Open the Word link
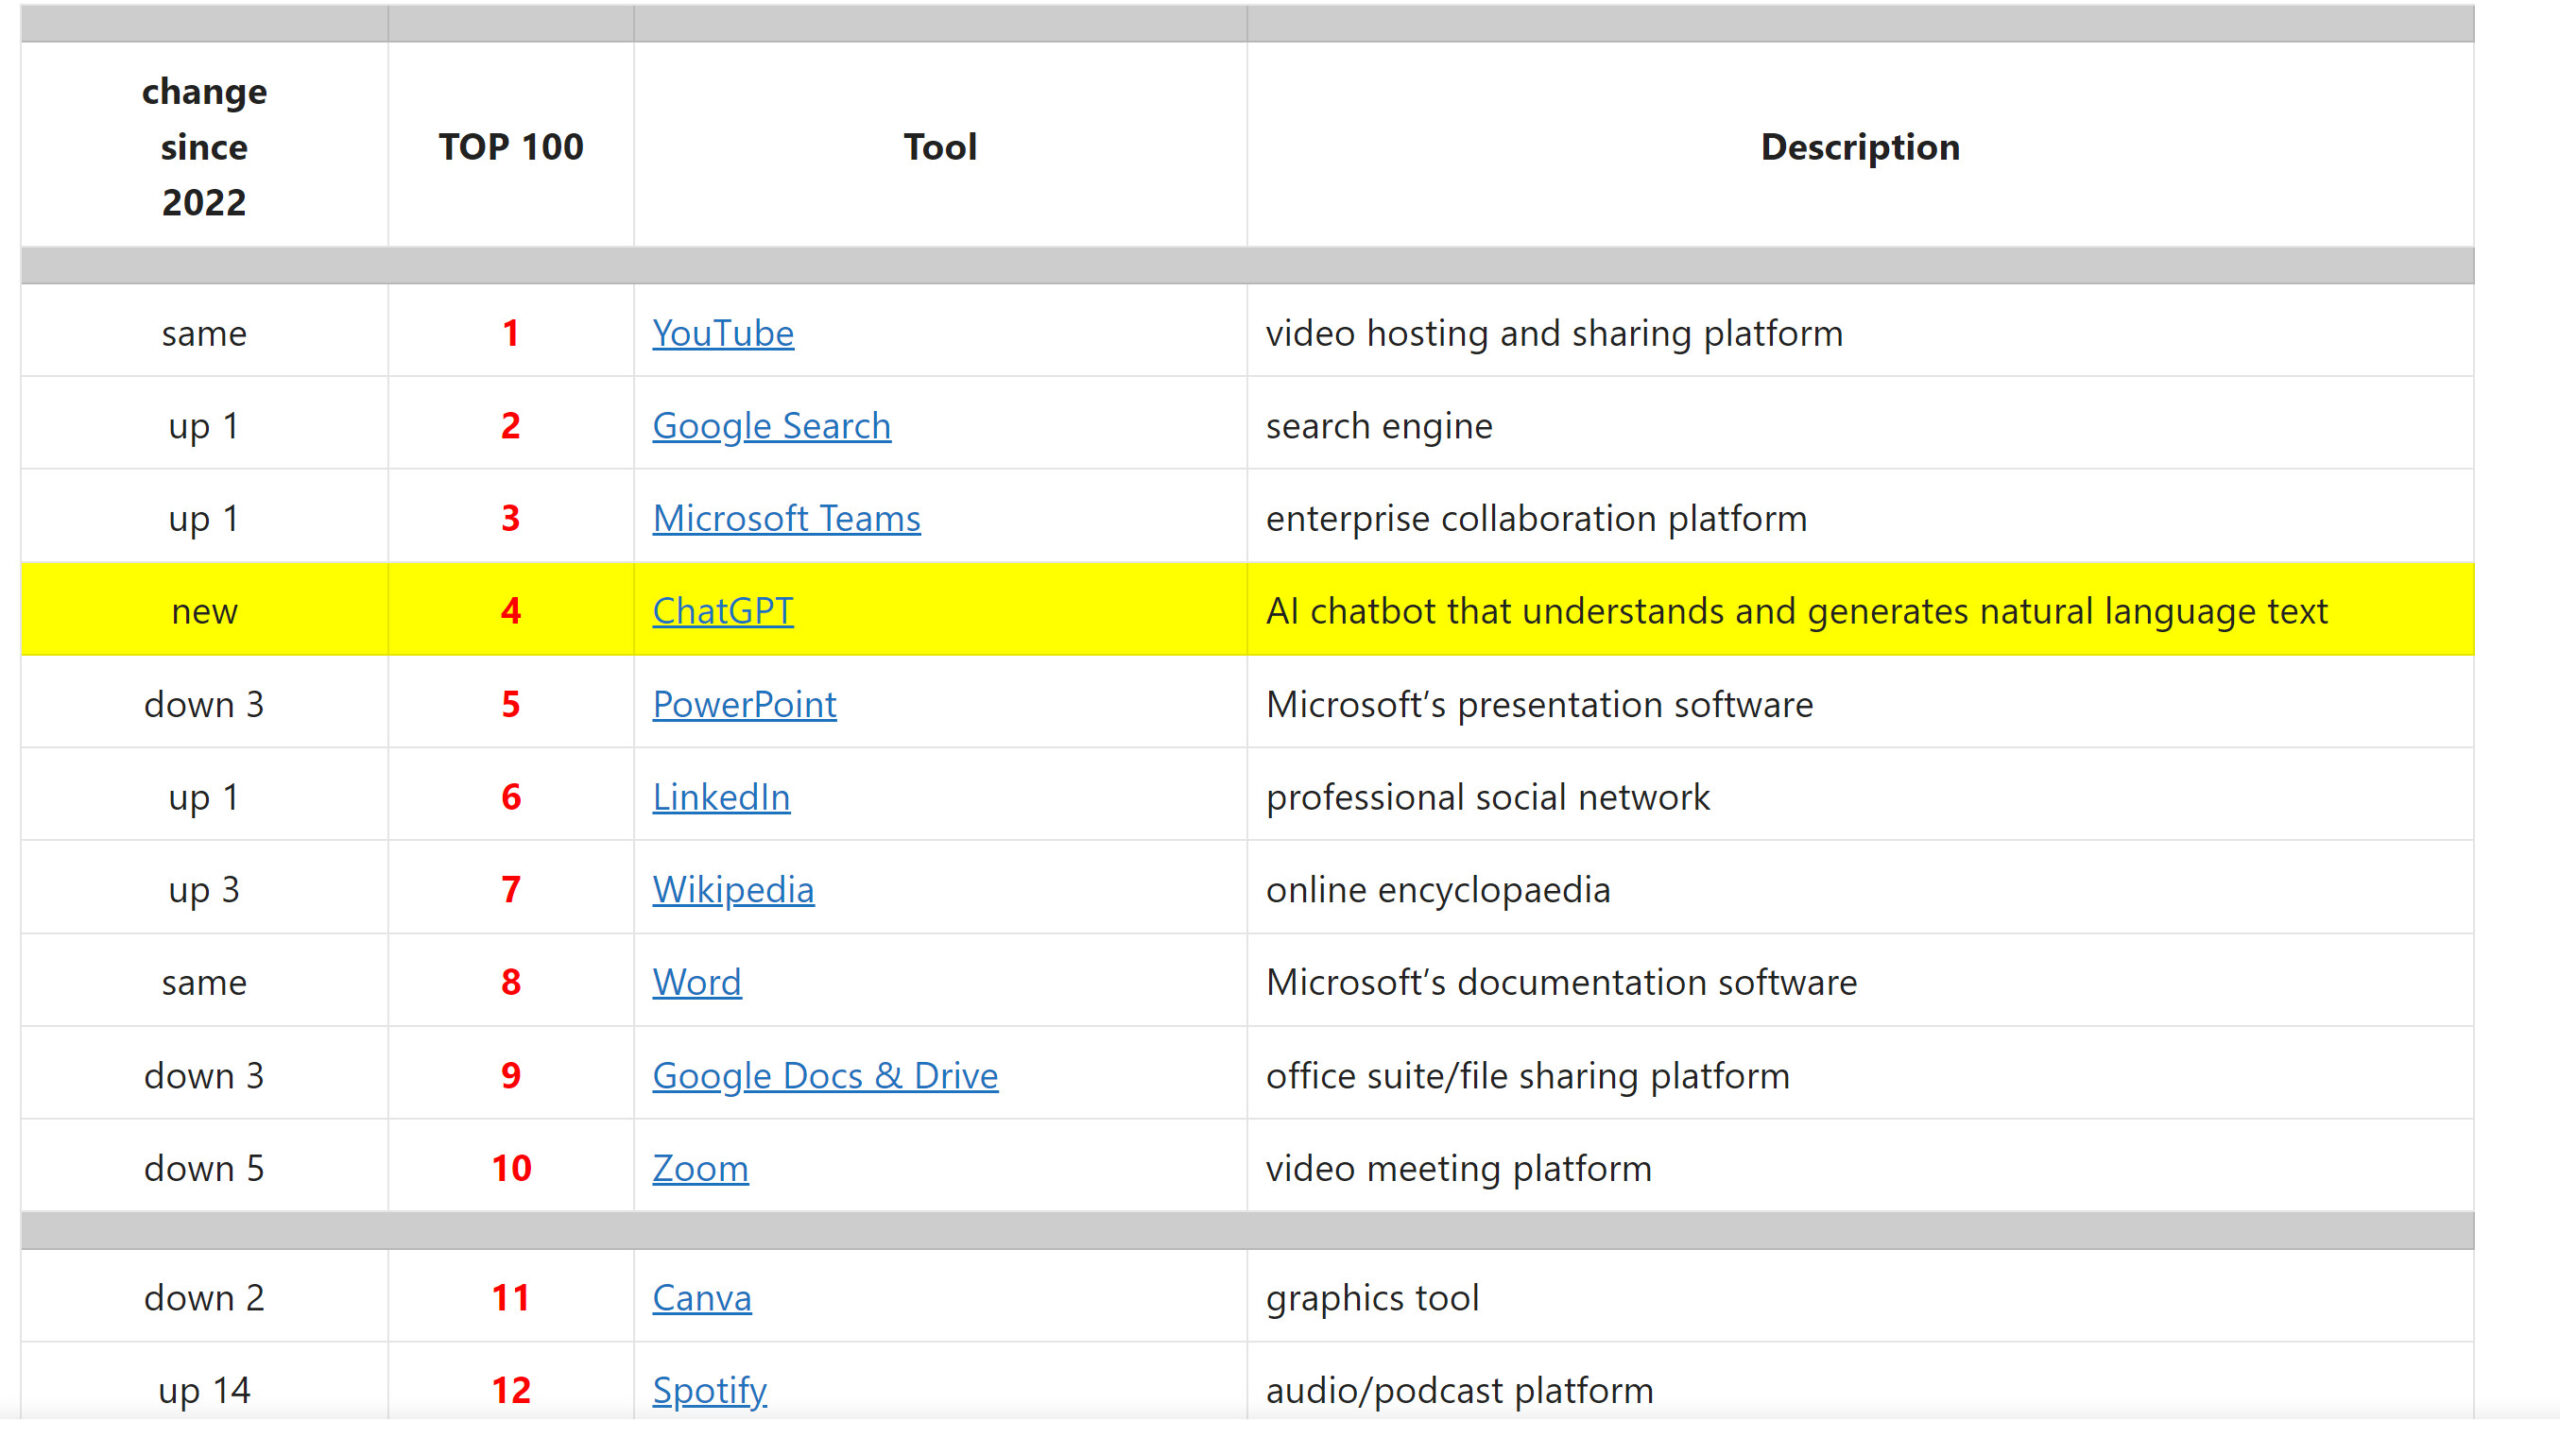Image resolution: width=2560 pixels, height=1455 pixels. point(697,982)
